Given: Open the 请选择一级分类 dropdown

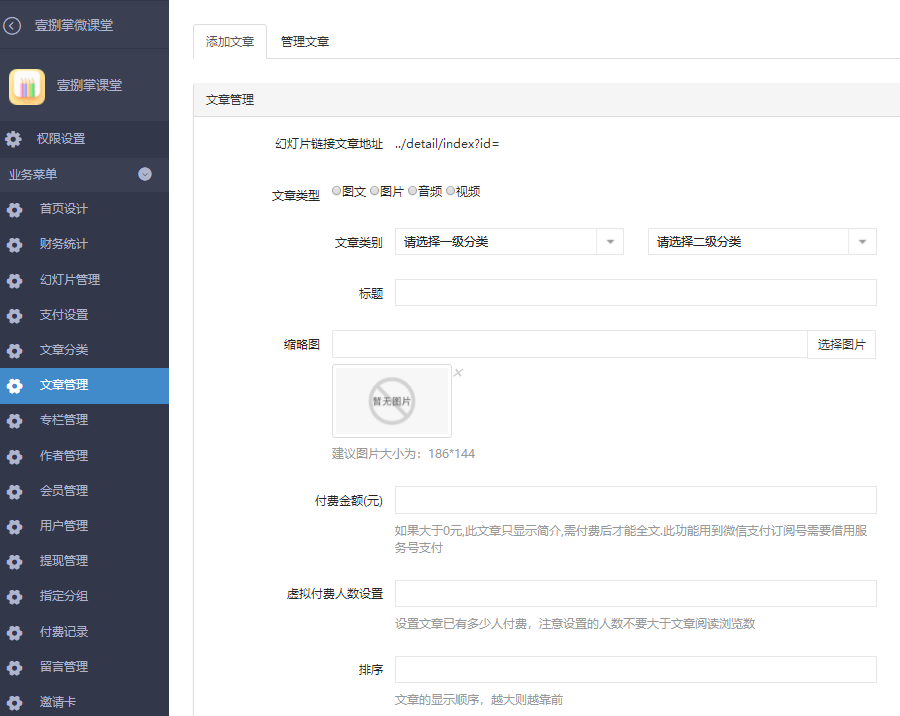Looking at the screenshot, I should 509,242.
